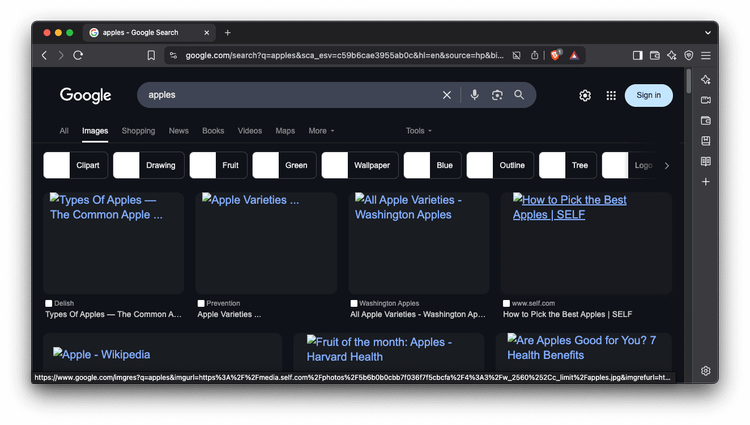Open Leo AI star icon in the sidebar
Viewport: 750px width, 425px height.
tap(706, 80)
